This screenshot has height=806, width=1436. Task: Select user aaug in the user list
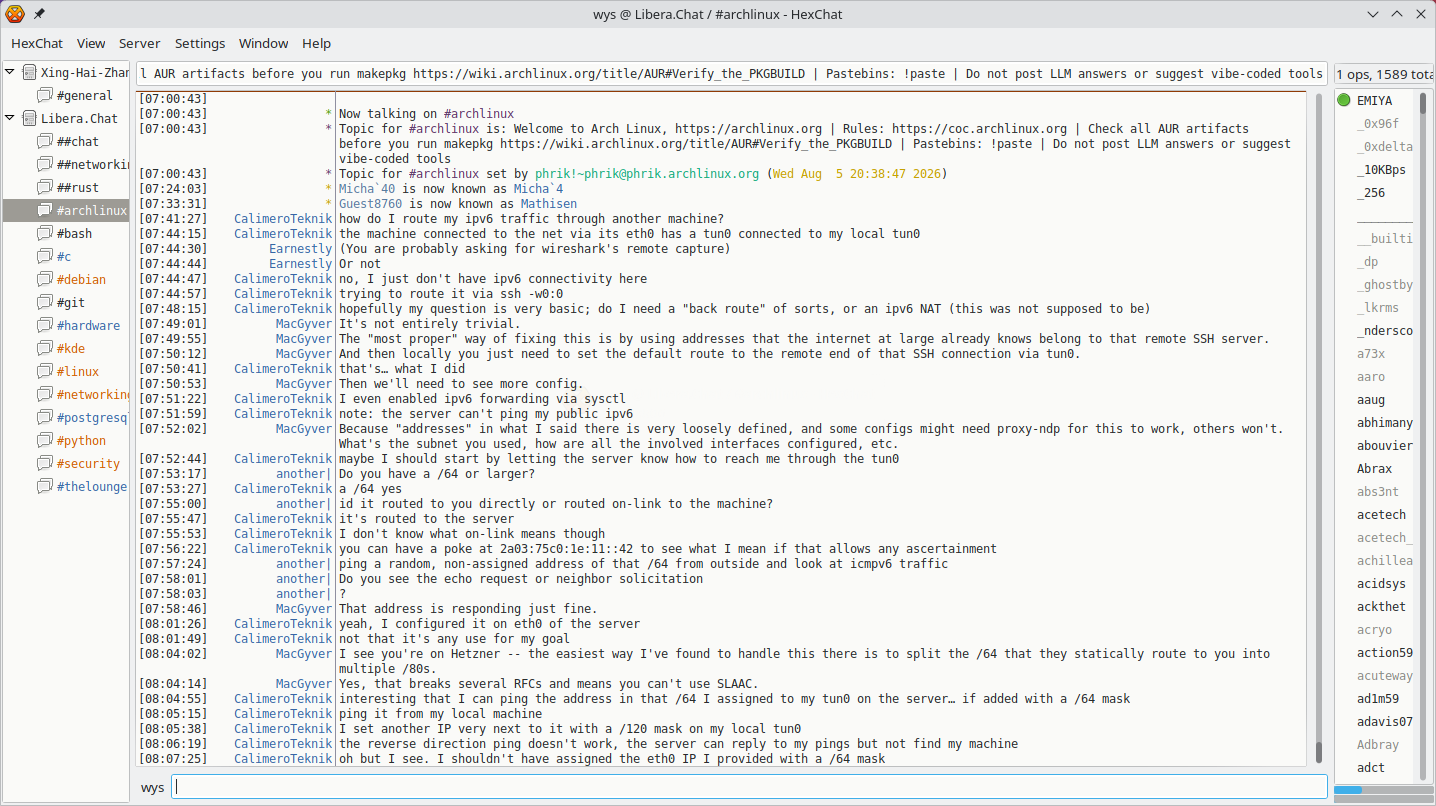tap(1375, 399)
